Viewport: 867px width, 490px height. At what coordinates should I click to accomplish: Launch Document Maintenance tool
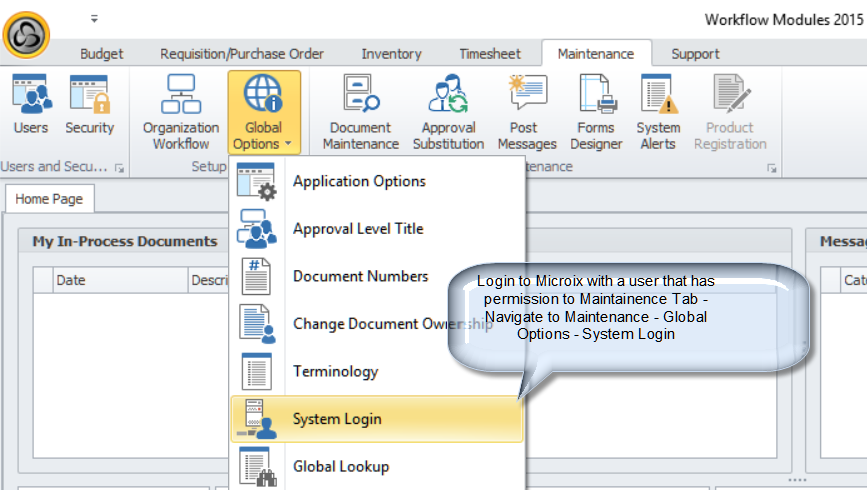[360, 112]
